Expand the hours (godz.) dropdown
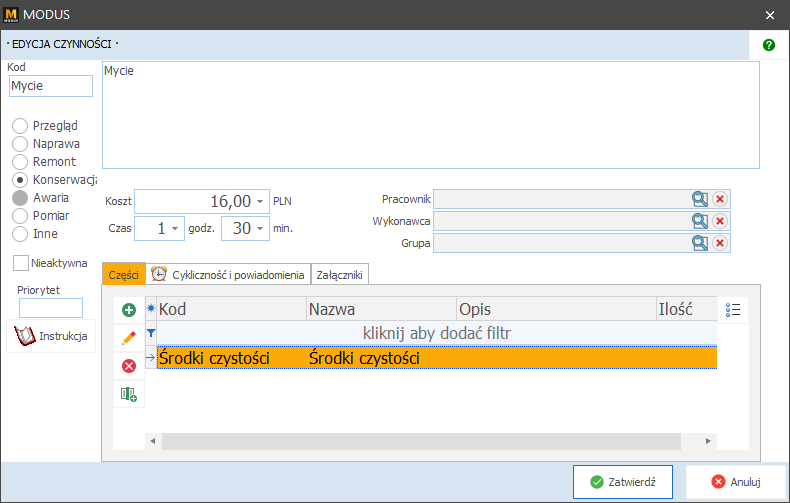Image resolution: width=790 pixels, height=503 pixels. (176, 229)
